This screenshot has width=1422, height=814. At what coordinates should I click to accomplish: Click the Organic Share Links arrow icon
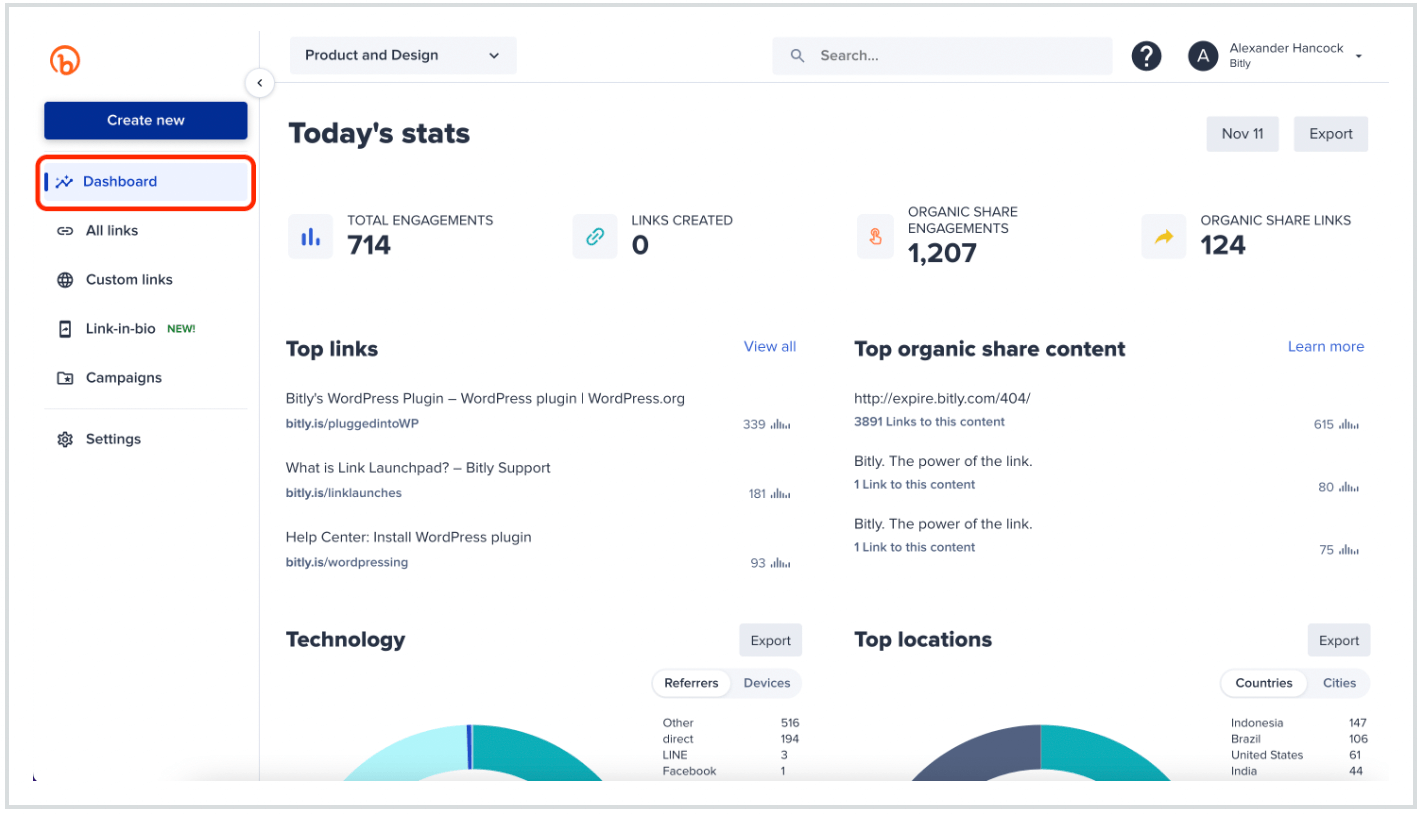(1163, 237)
